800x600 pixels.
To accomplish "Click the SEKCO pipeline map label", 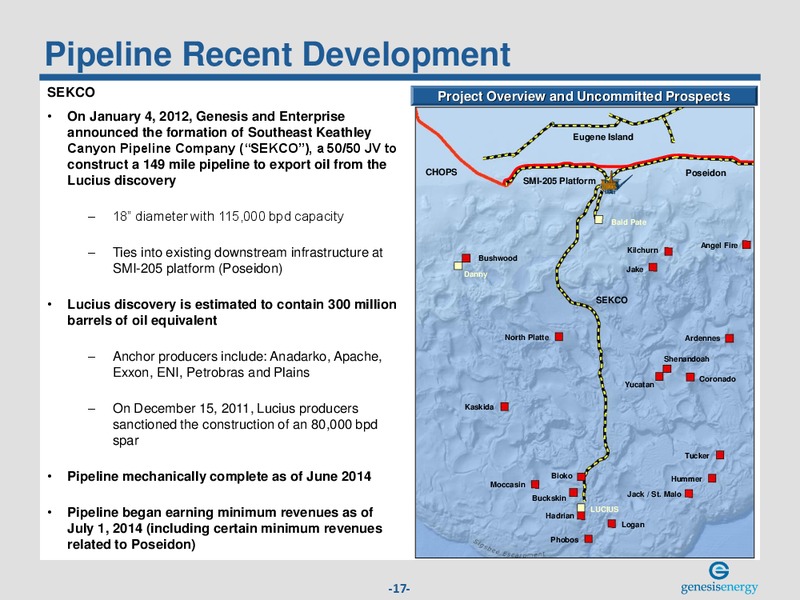I will coord(611,300).
